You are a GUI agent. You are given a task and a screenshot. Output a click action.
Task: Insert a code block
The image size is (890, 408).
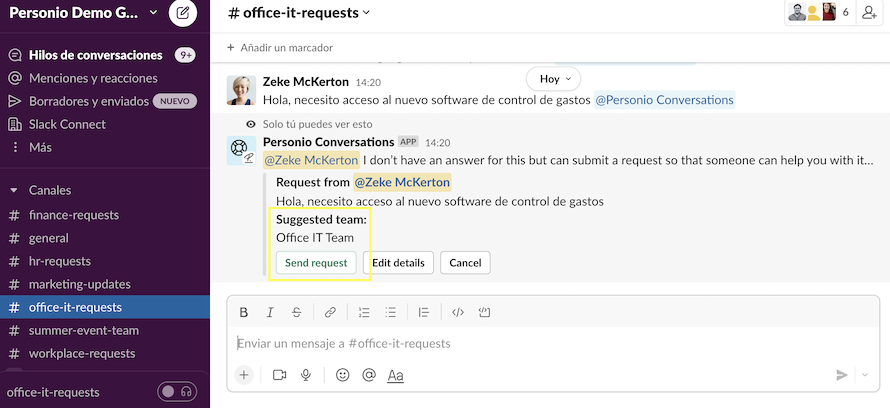(x=484, y=312)
